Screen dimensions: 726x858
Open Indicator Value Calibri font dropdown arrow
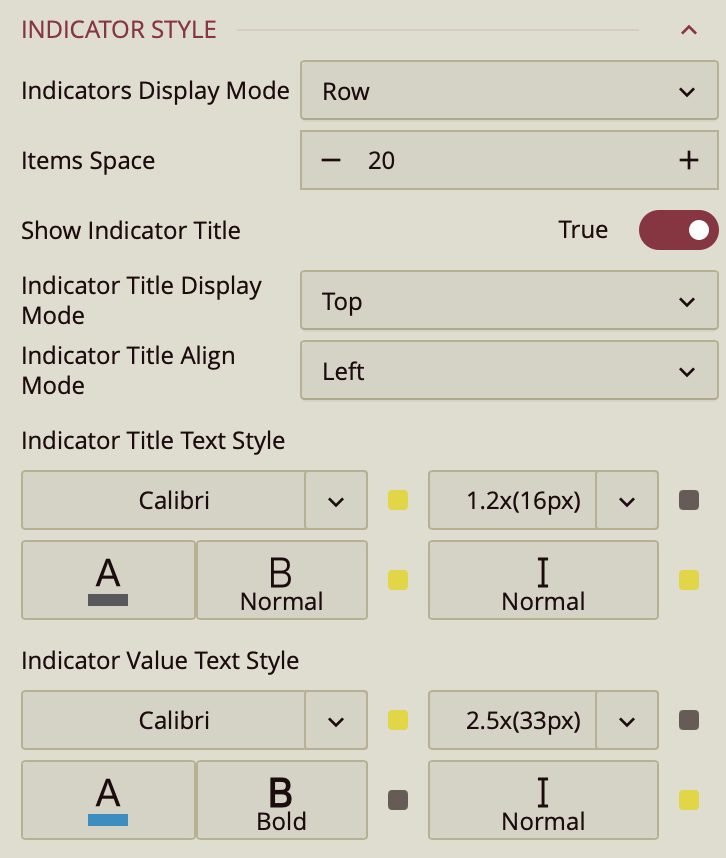tap(336, 720)
